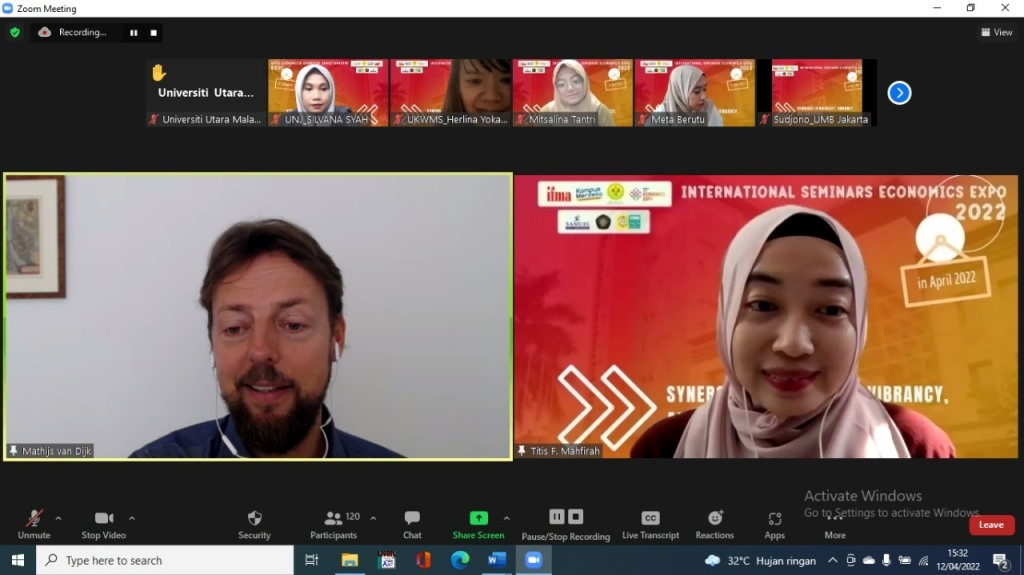Open the clock showing 15:32
Screen dimensions: 1024x575
point(958,560)
